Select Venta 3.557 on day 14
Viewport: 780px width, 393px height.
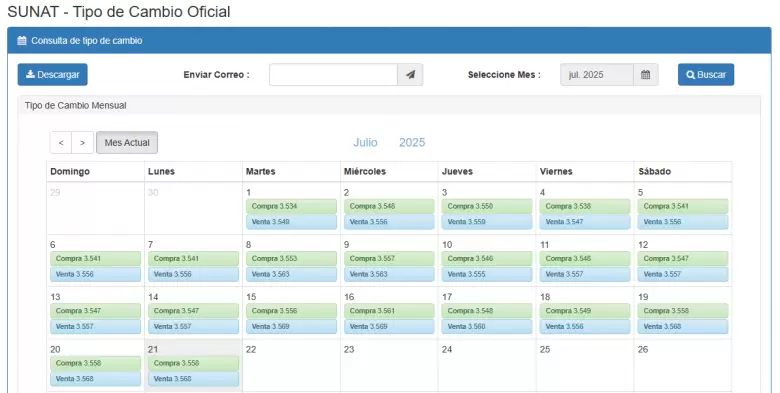194,326
